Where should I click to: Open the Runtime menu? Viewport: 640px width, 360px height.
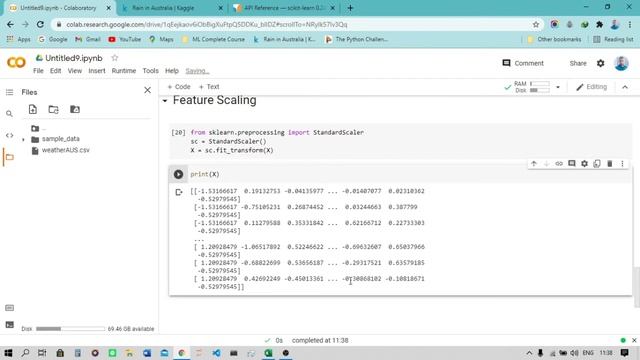pyautogui.click(x=124, y=71)
